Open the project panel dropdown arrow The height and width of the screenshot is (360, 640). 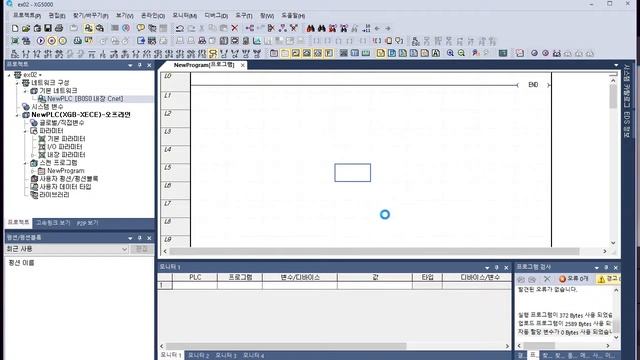130,65
